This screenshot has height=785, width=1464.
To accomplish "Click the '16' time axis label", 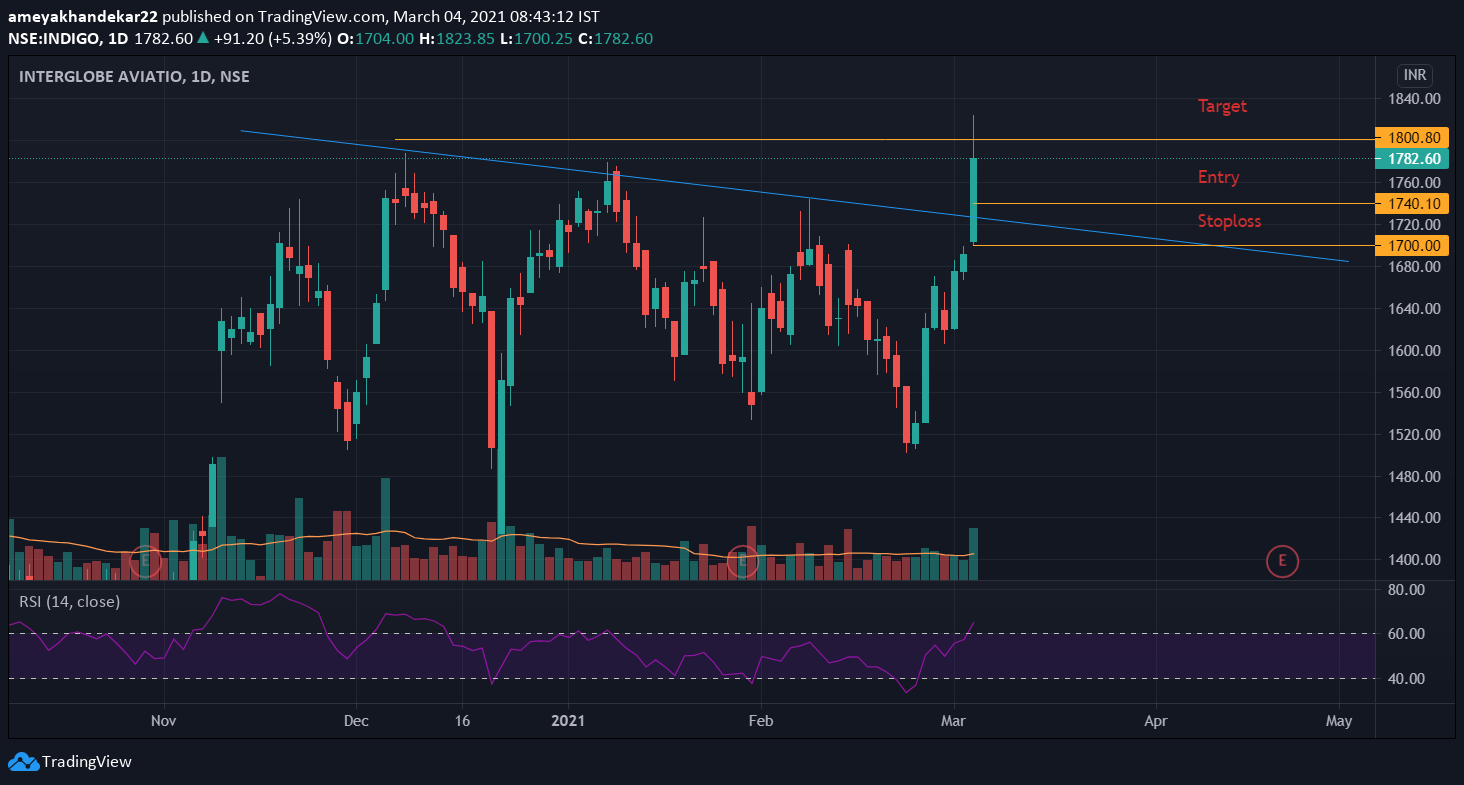I will pos(462,720).
